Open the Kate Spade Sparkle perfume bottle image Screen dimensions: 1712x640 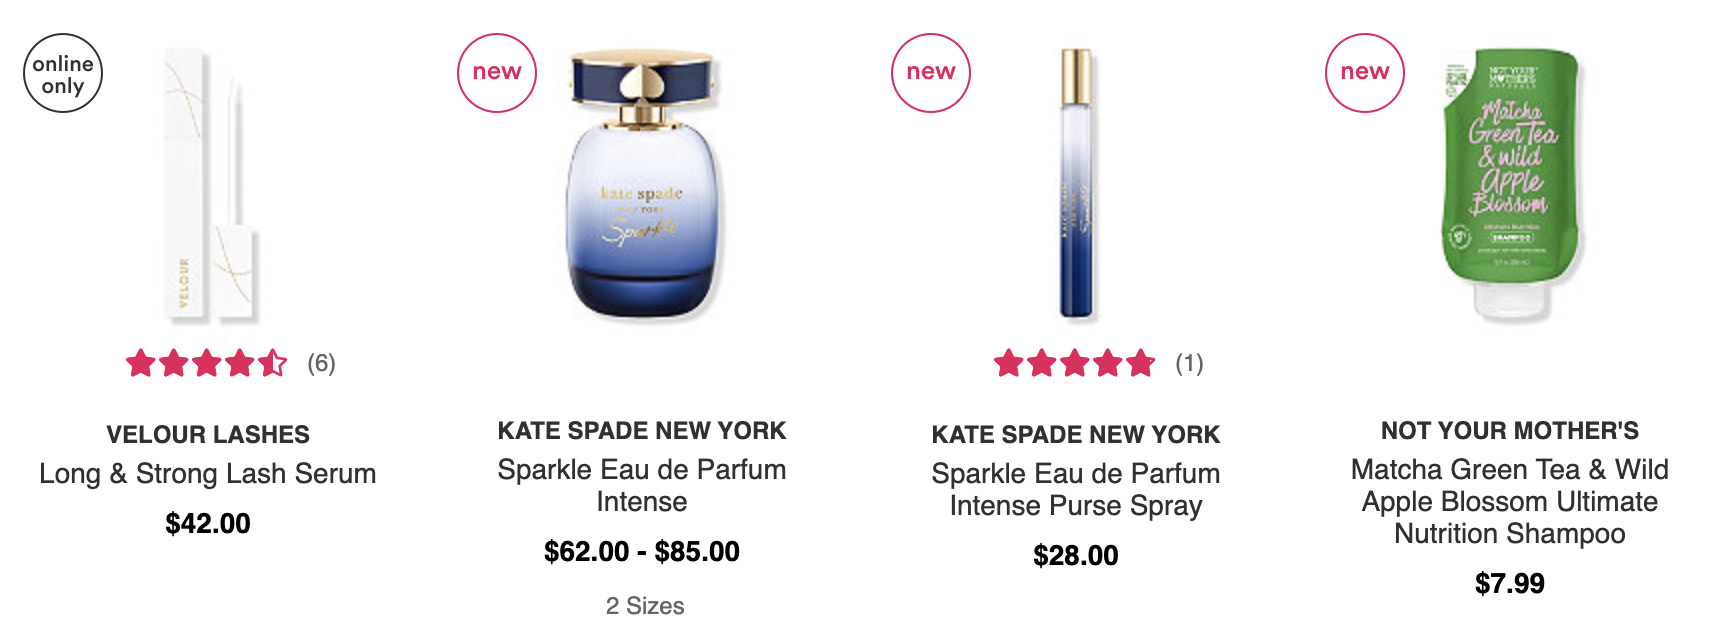coord(642,186)
